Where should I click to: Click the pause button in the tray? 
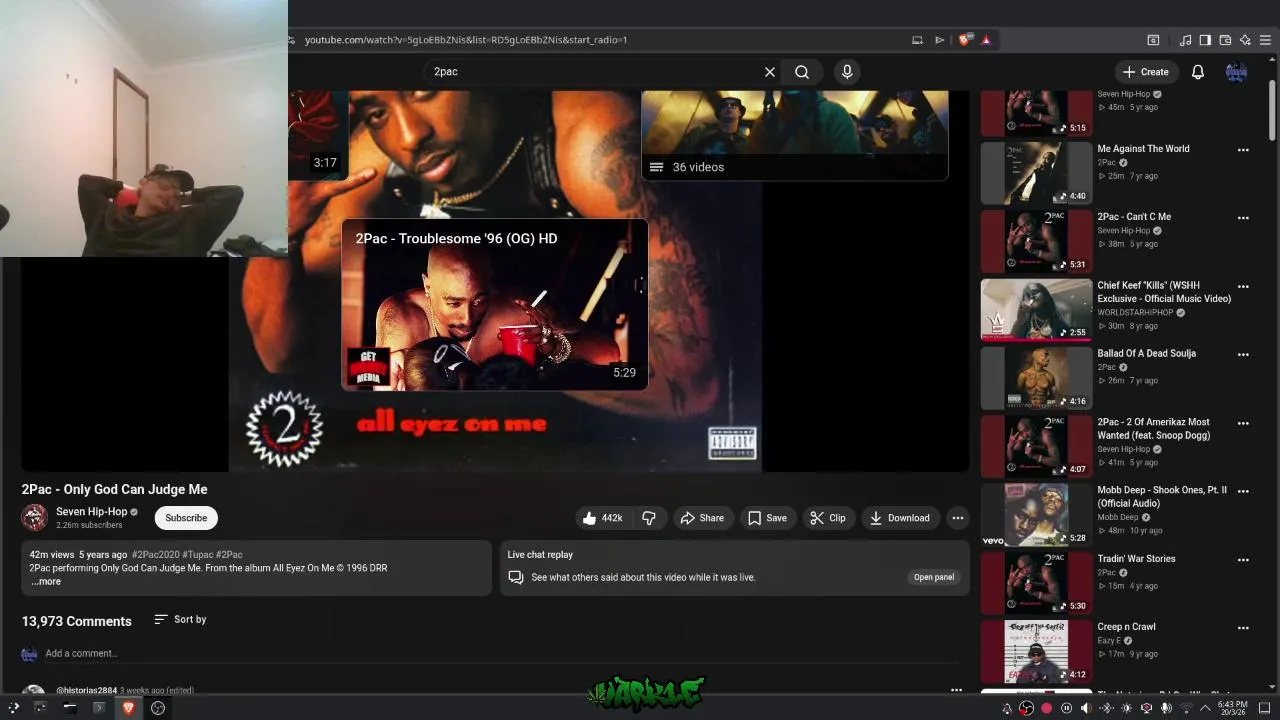coord(1066,708)
